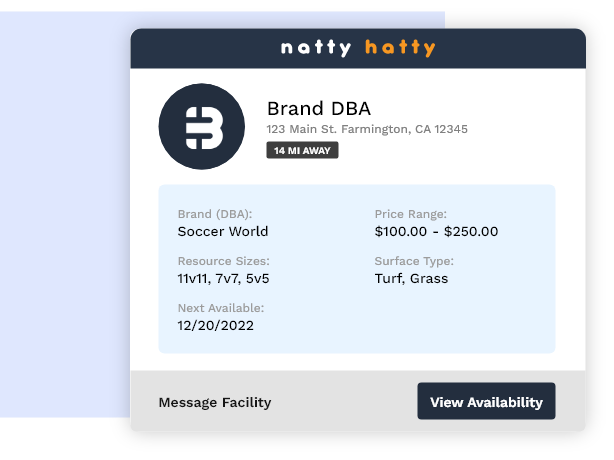Click the natty hatty header logo

click(357, 48)
